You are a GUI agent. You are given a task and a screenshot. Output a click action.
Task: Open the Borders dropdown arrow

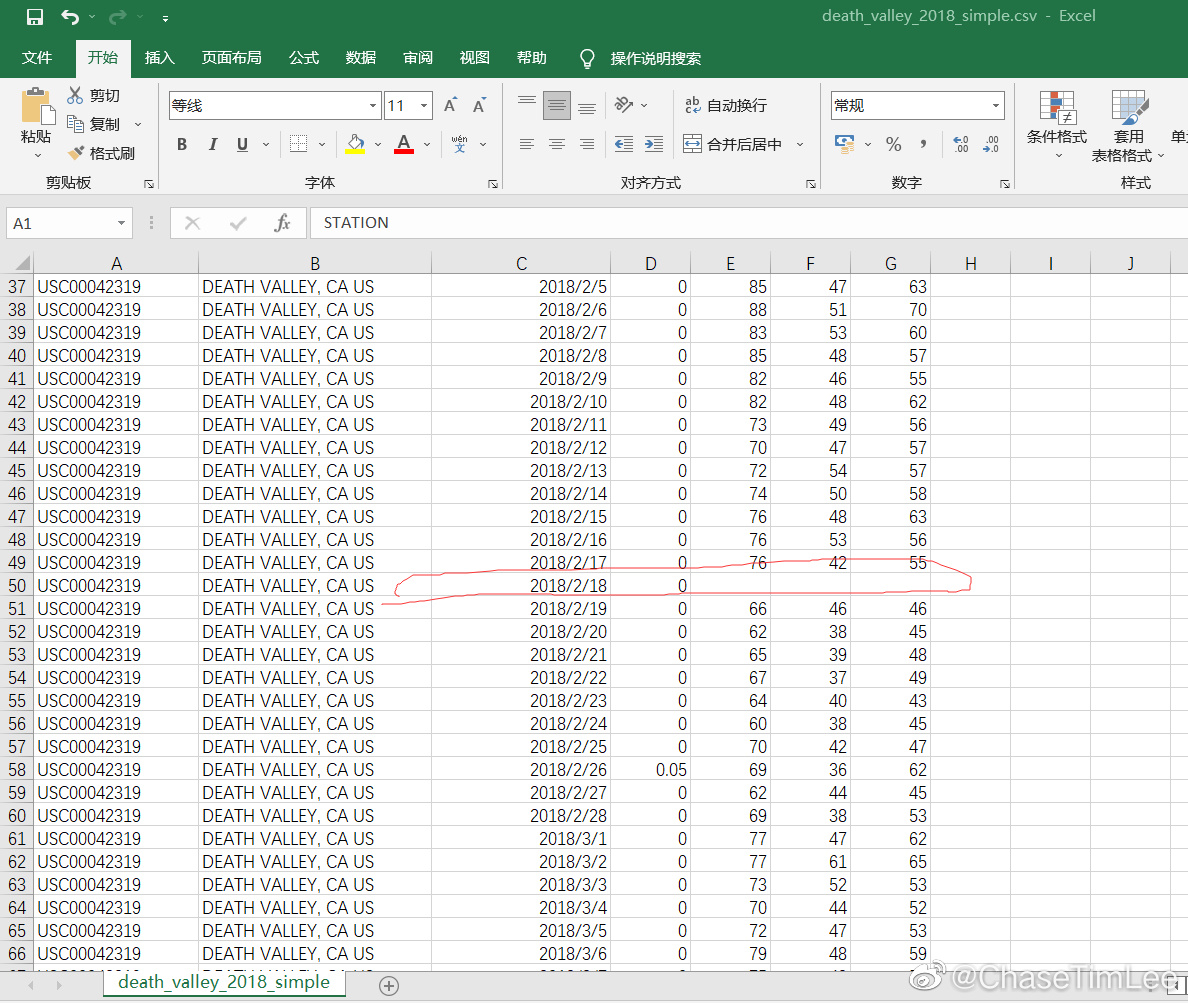pyautogui.click(x=322, y=144)
